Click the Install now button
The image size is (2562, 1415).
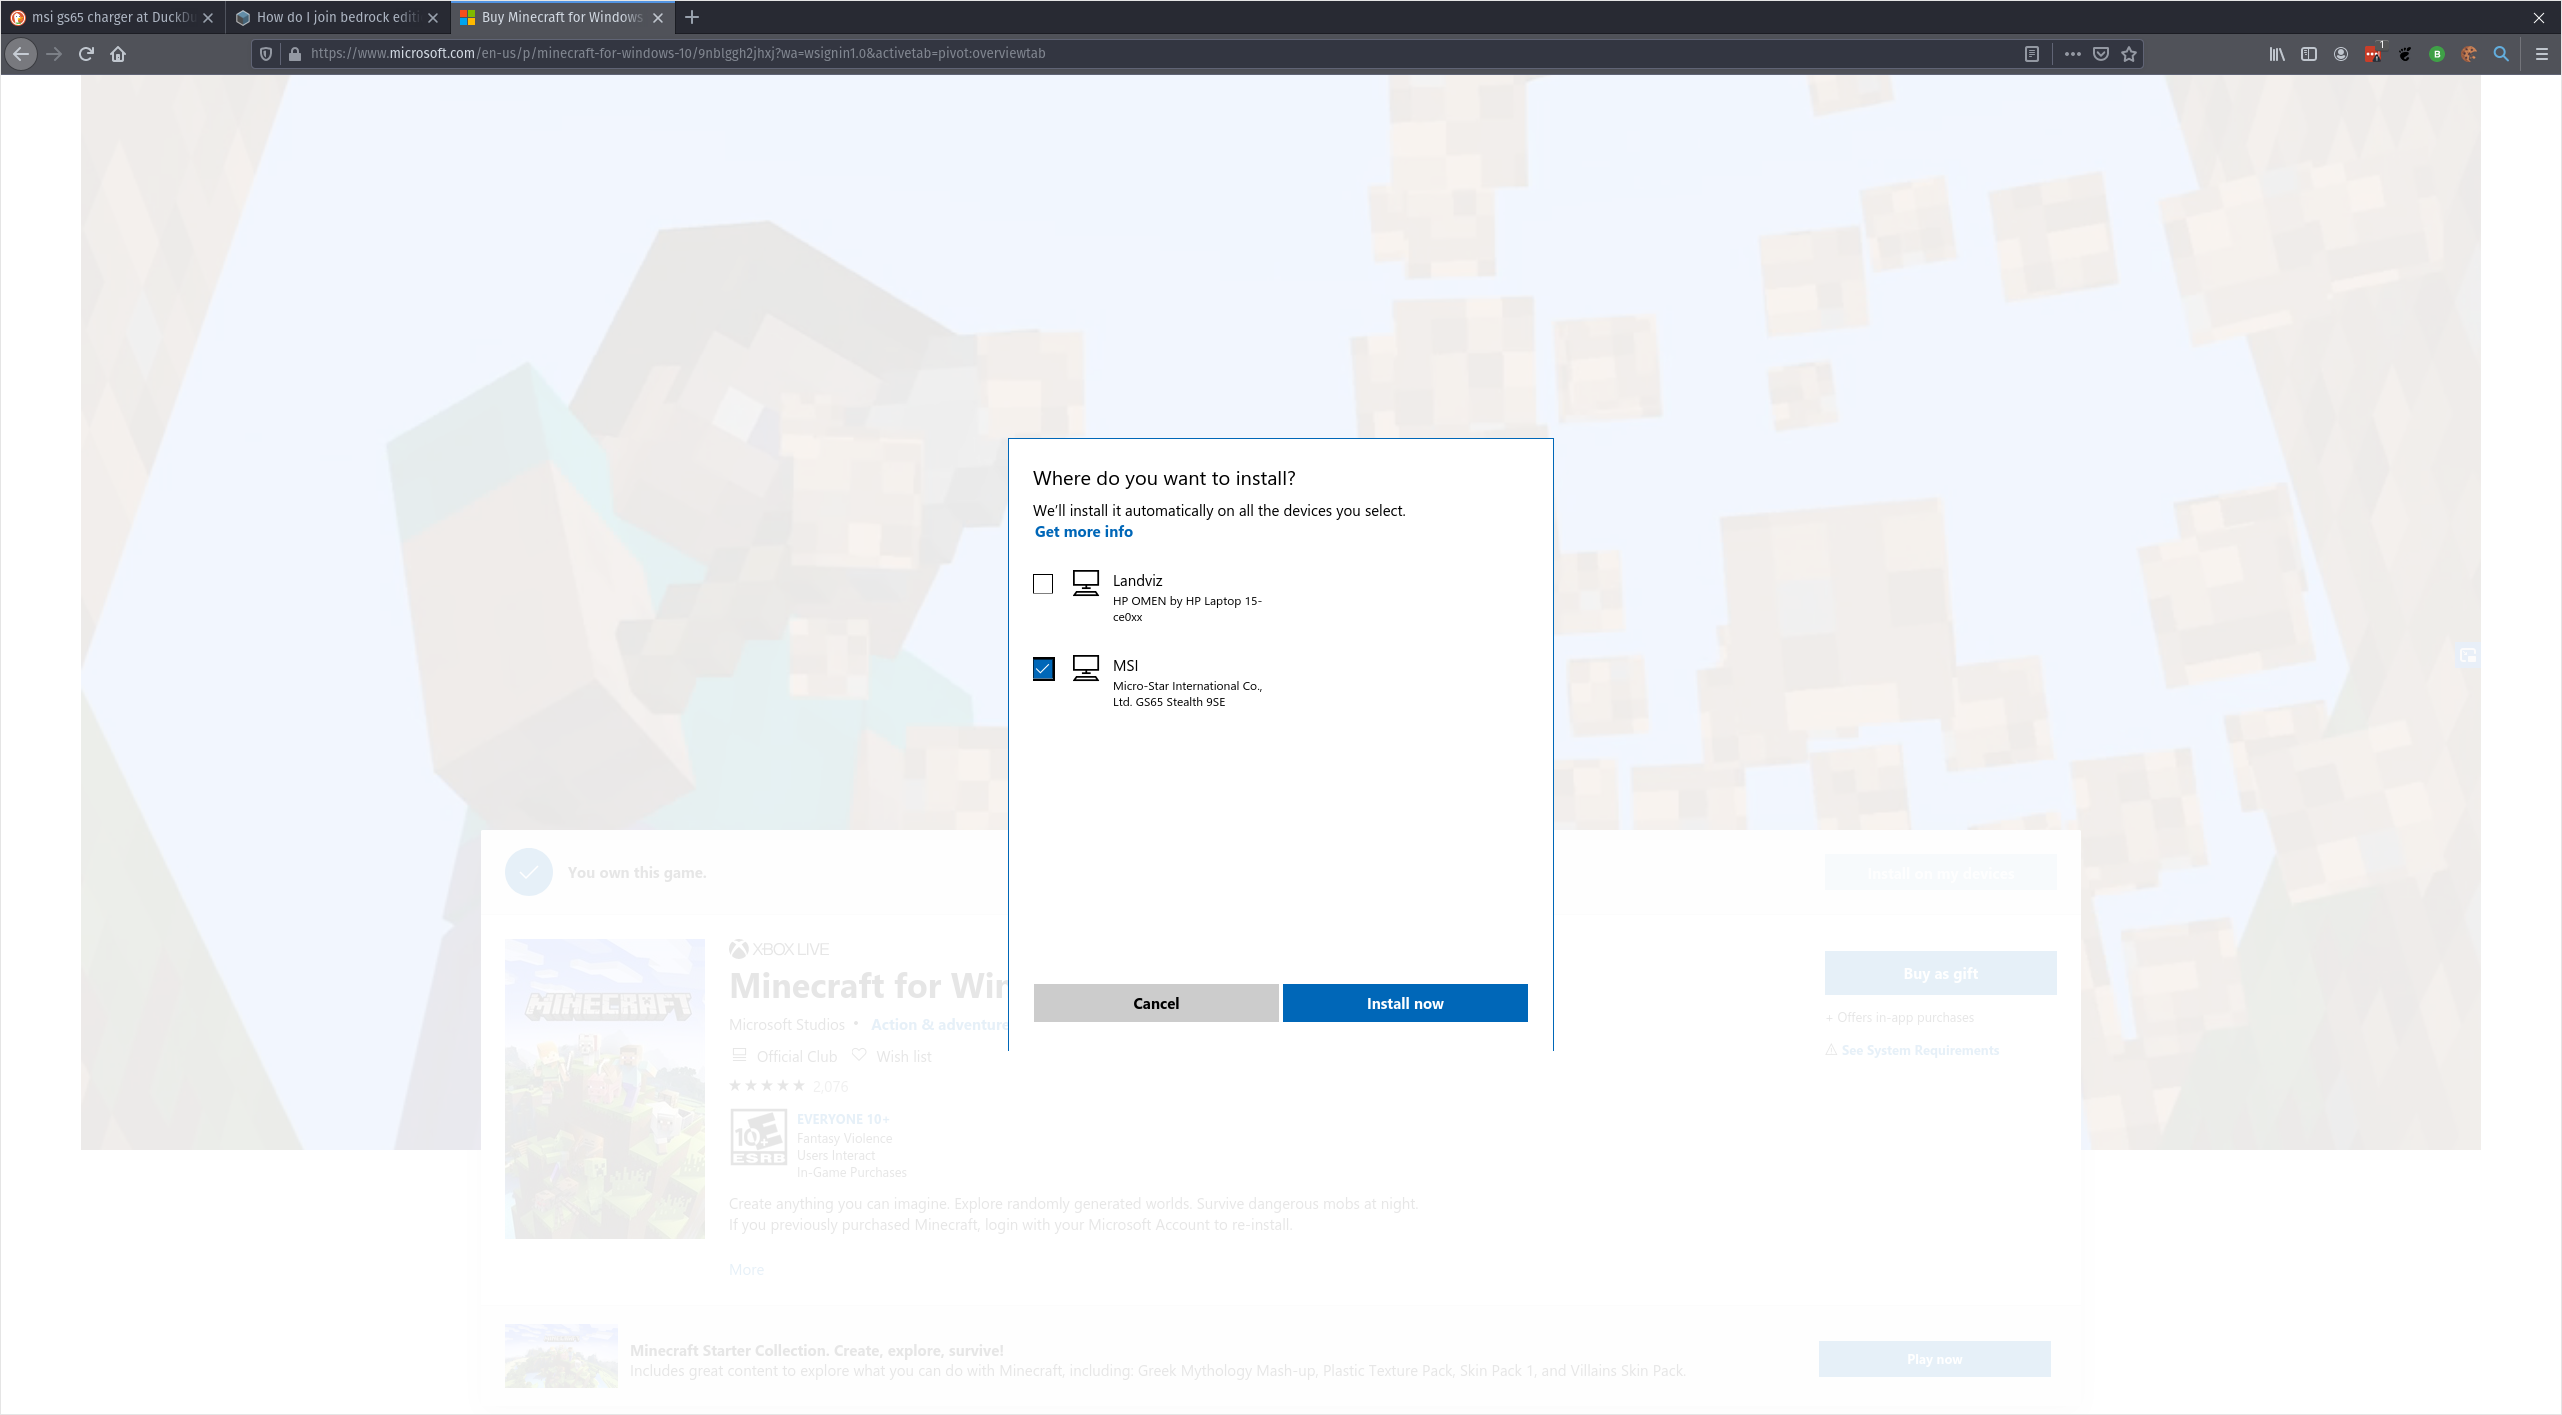tap(1405, 1003)
